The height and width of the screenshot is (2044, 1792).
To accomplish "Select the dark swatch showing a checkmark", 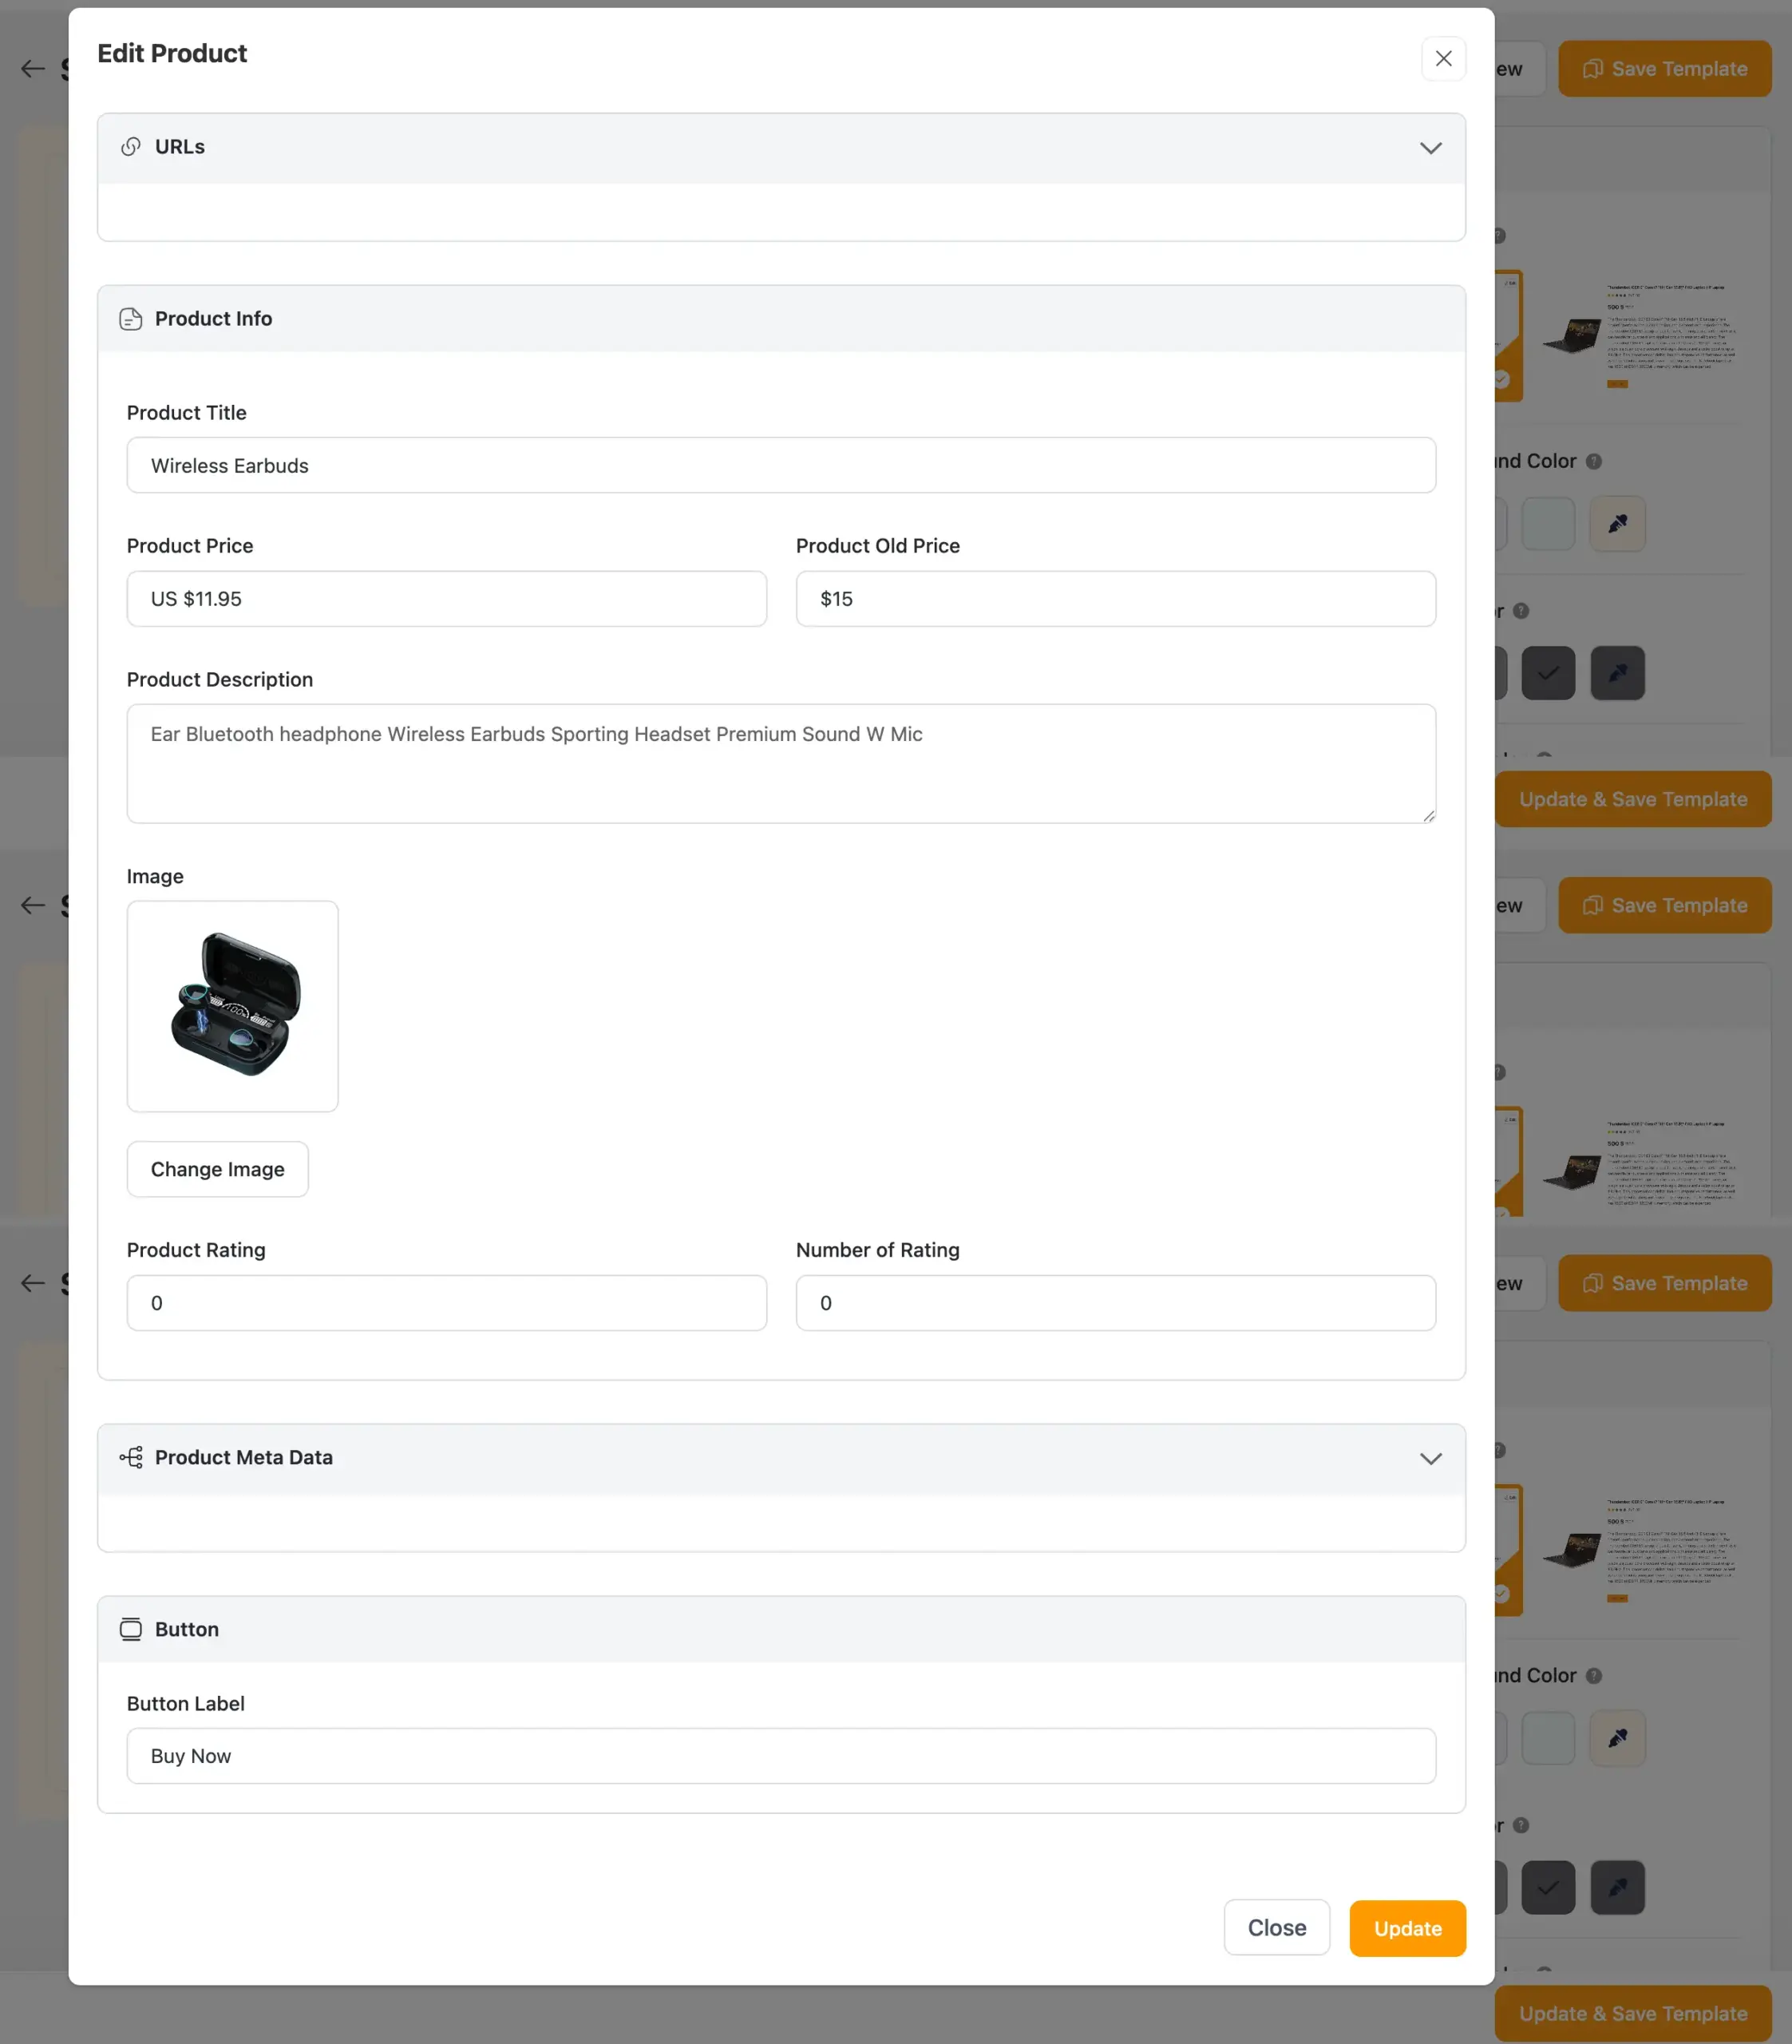I will pos(1548,673).
